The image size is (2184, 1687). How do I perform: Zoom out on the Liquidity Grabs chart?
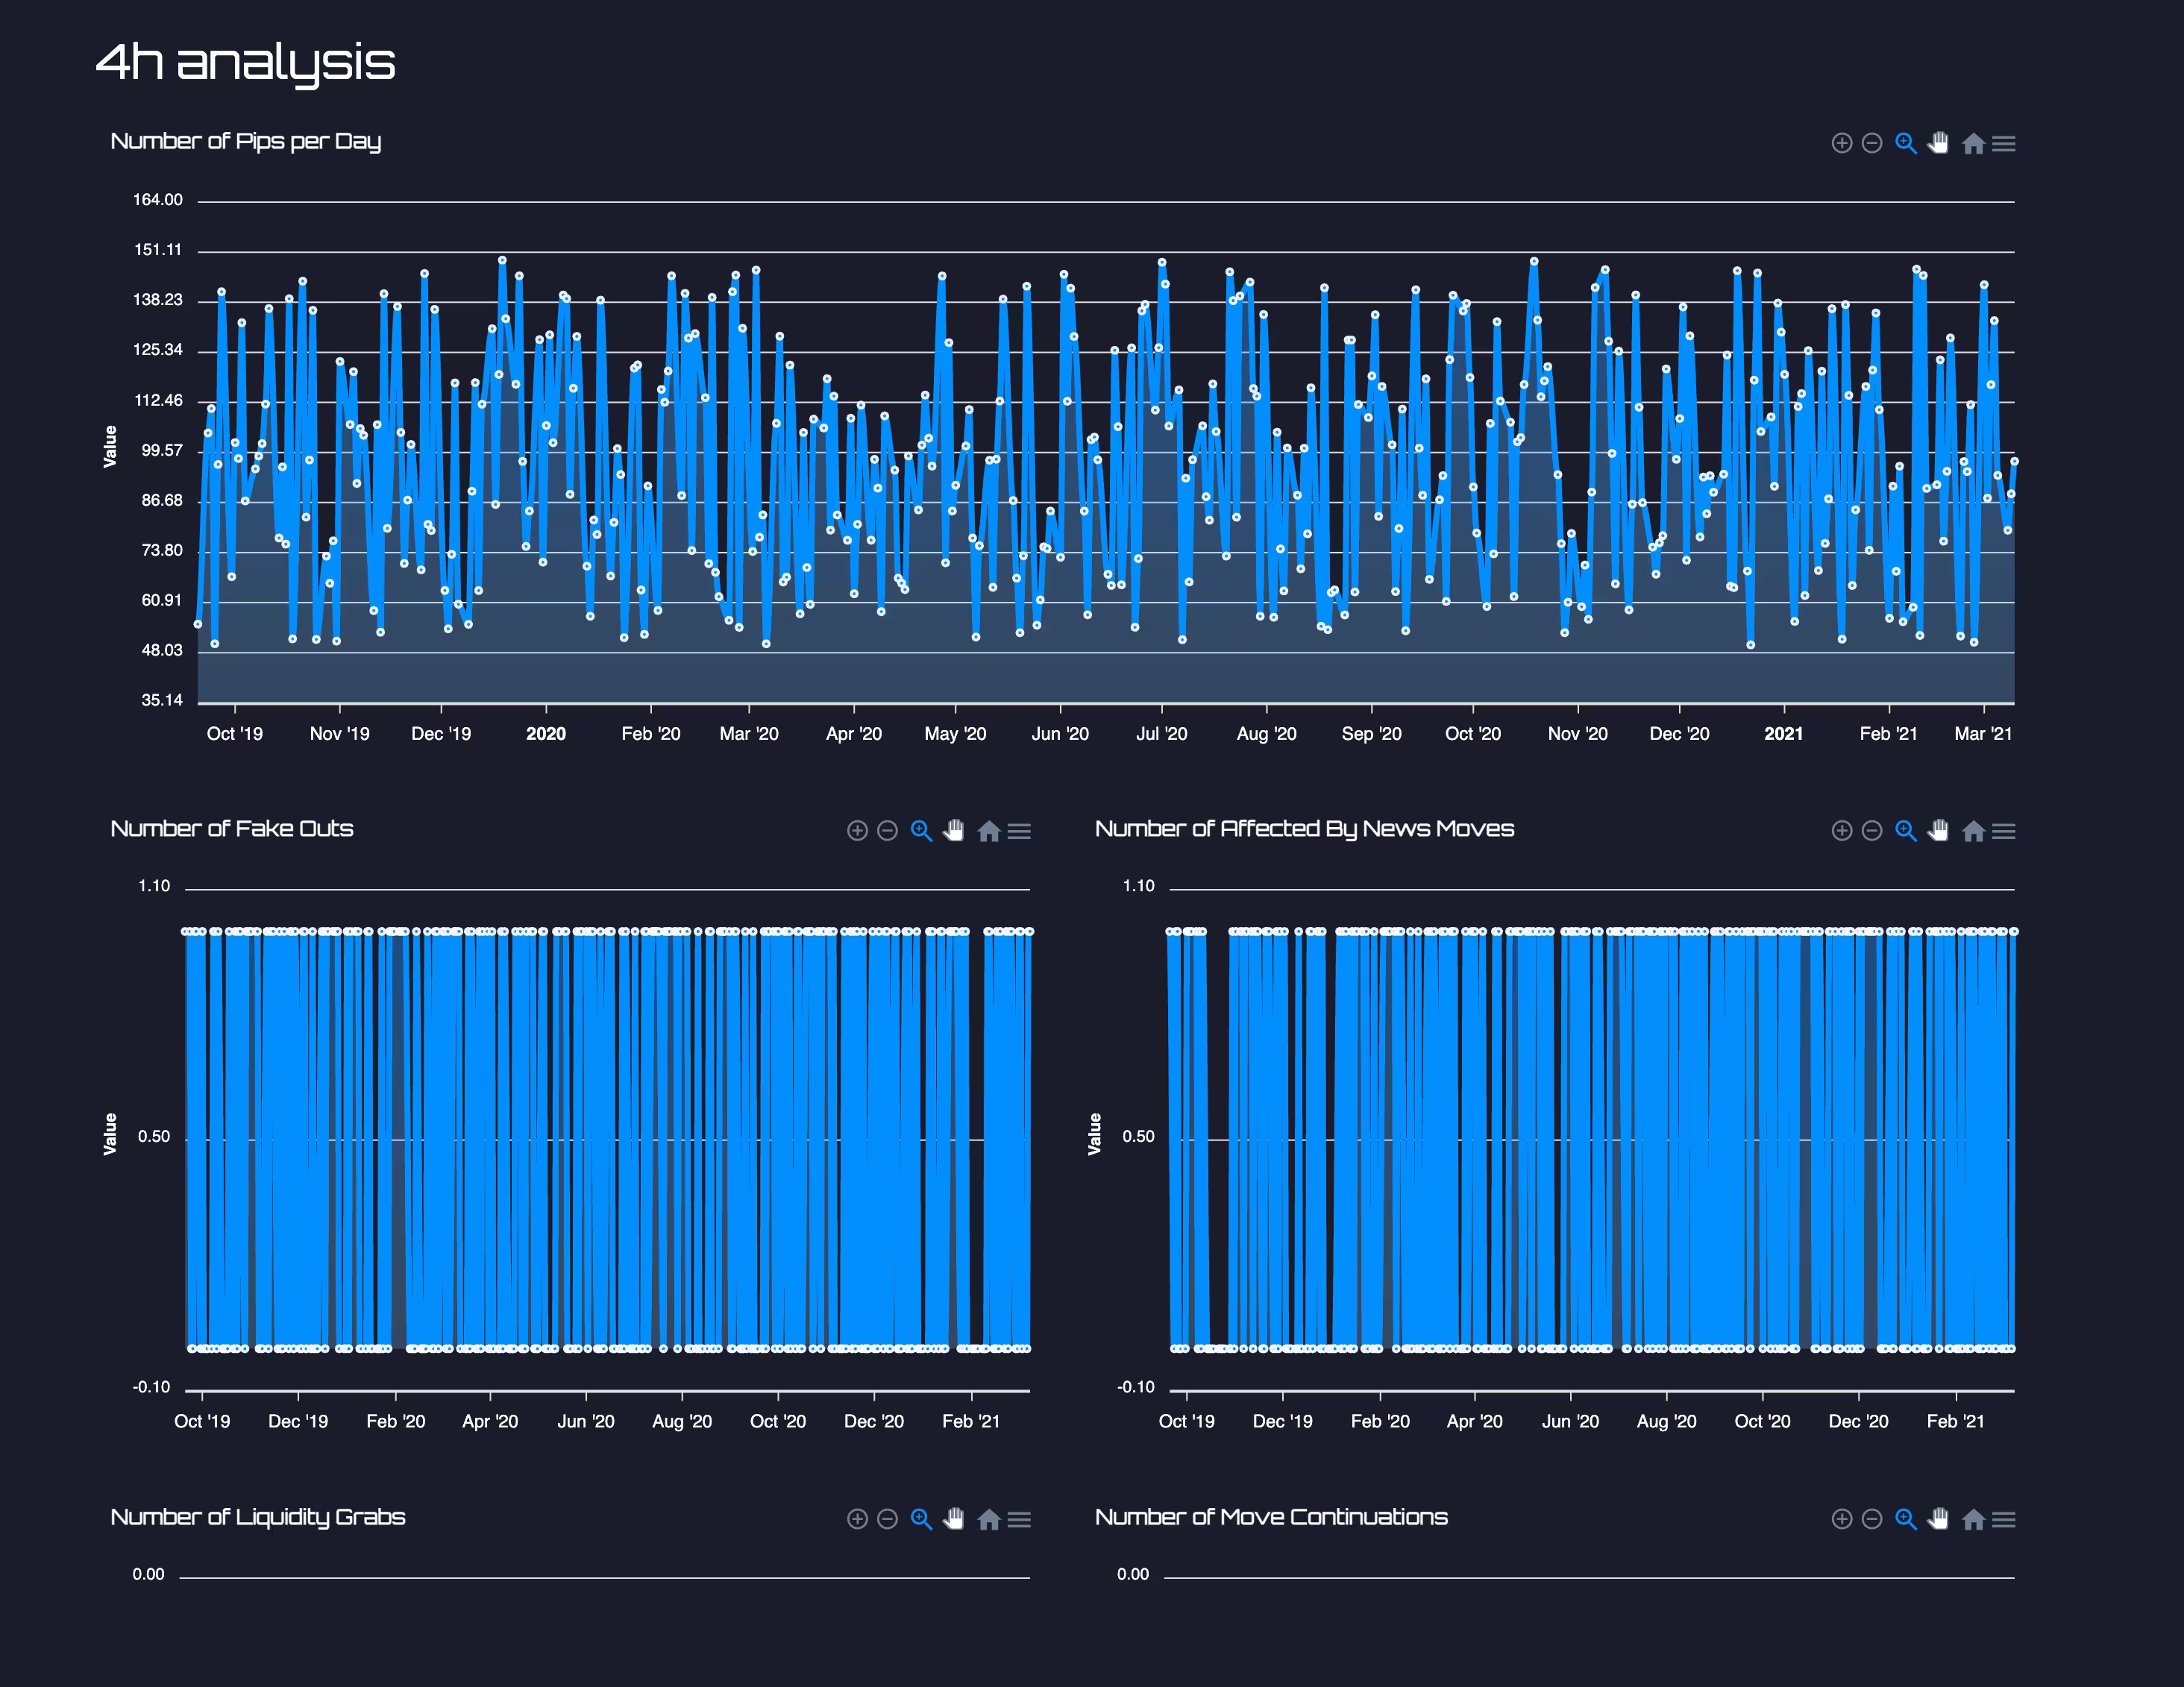click(x=887, y=1519)
